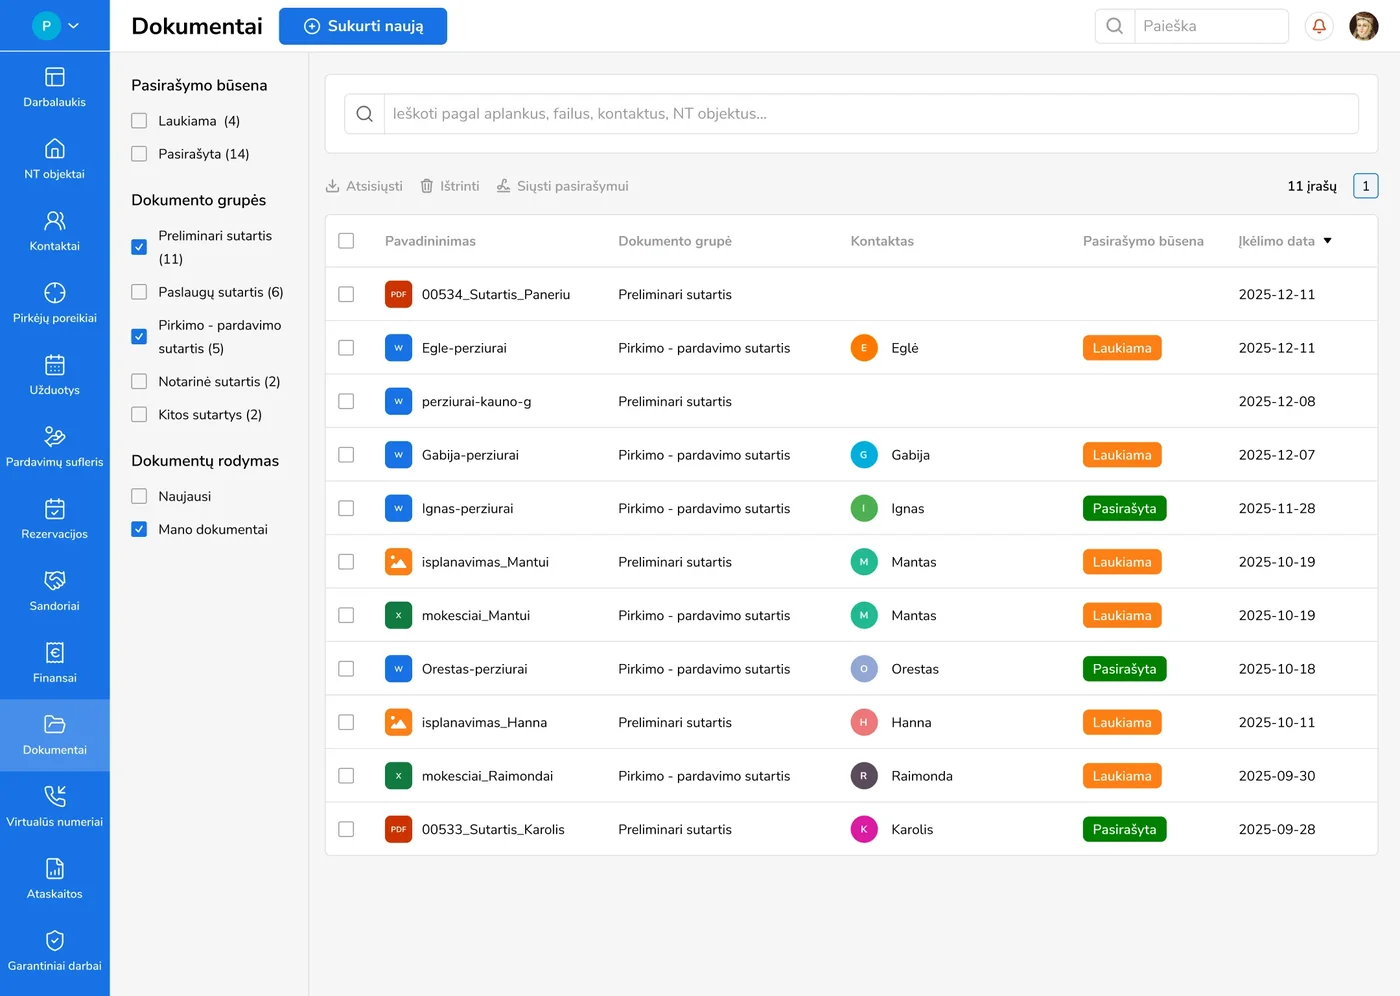Open the notifications bell
Image resolution: width=1400 pixels, height=996 pixels.
[1319, 26]
